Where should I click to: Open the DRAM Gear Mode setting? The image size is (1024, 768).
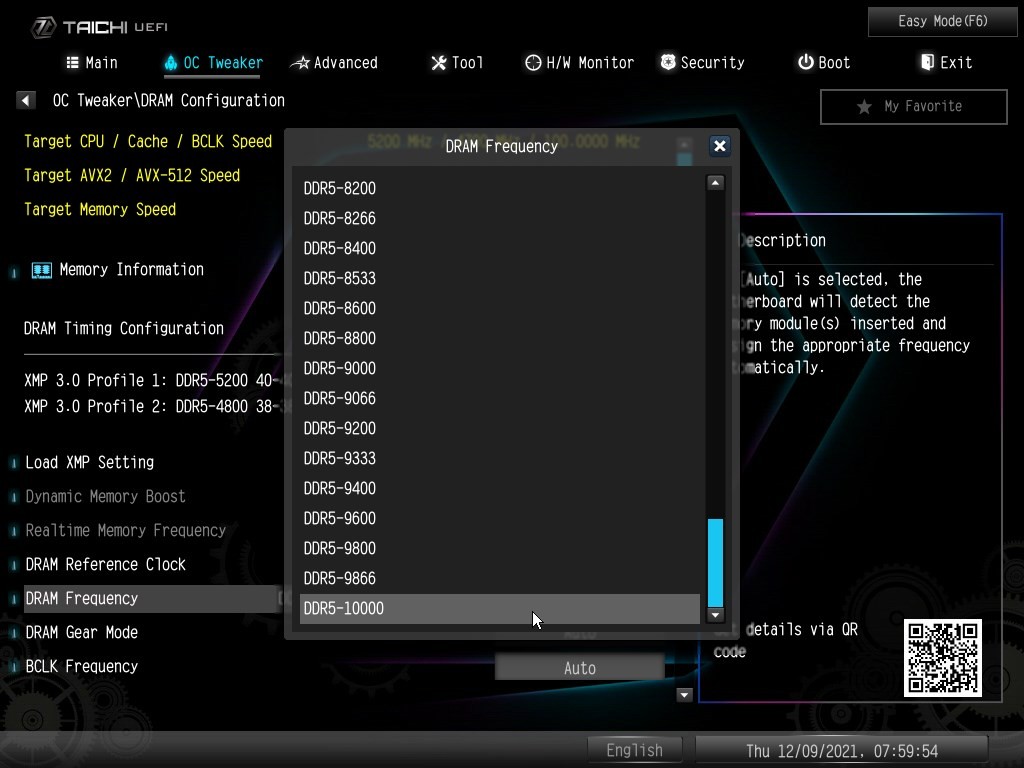pos(82,632)
